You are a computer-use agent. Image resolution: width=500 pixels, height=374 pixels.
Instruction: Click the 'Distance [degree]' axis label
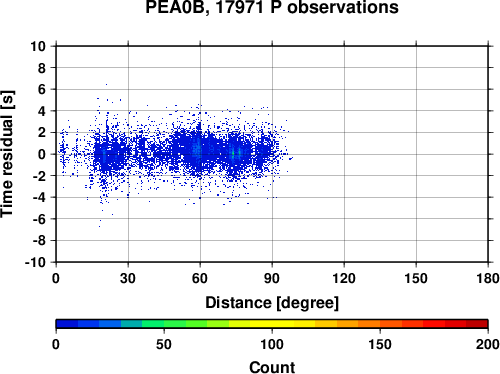pyautogui.click(x=272, y=303)
